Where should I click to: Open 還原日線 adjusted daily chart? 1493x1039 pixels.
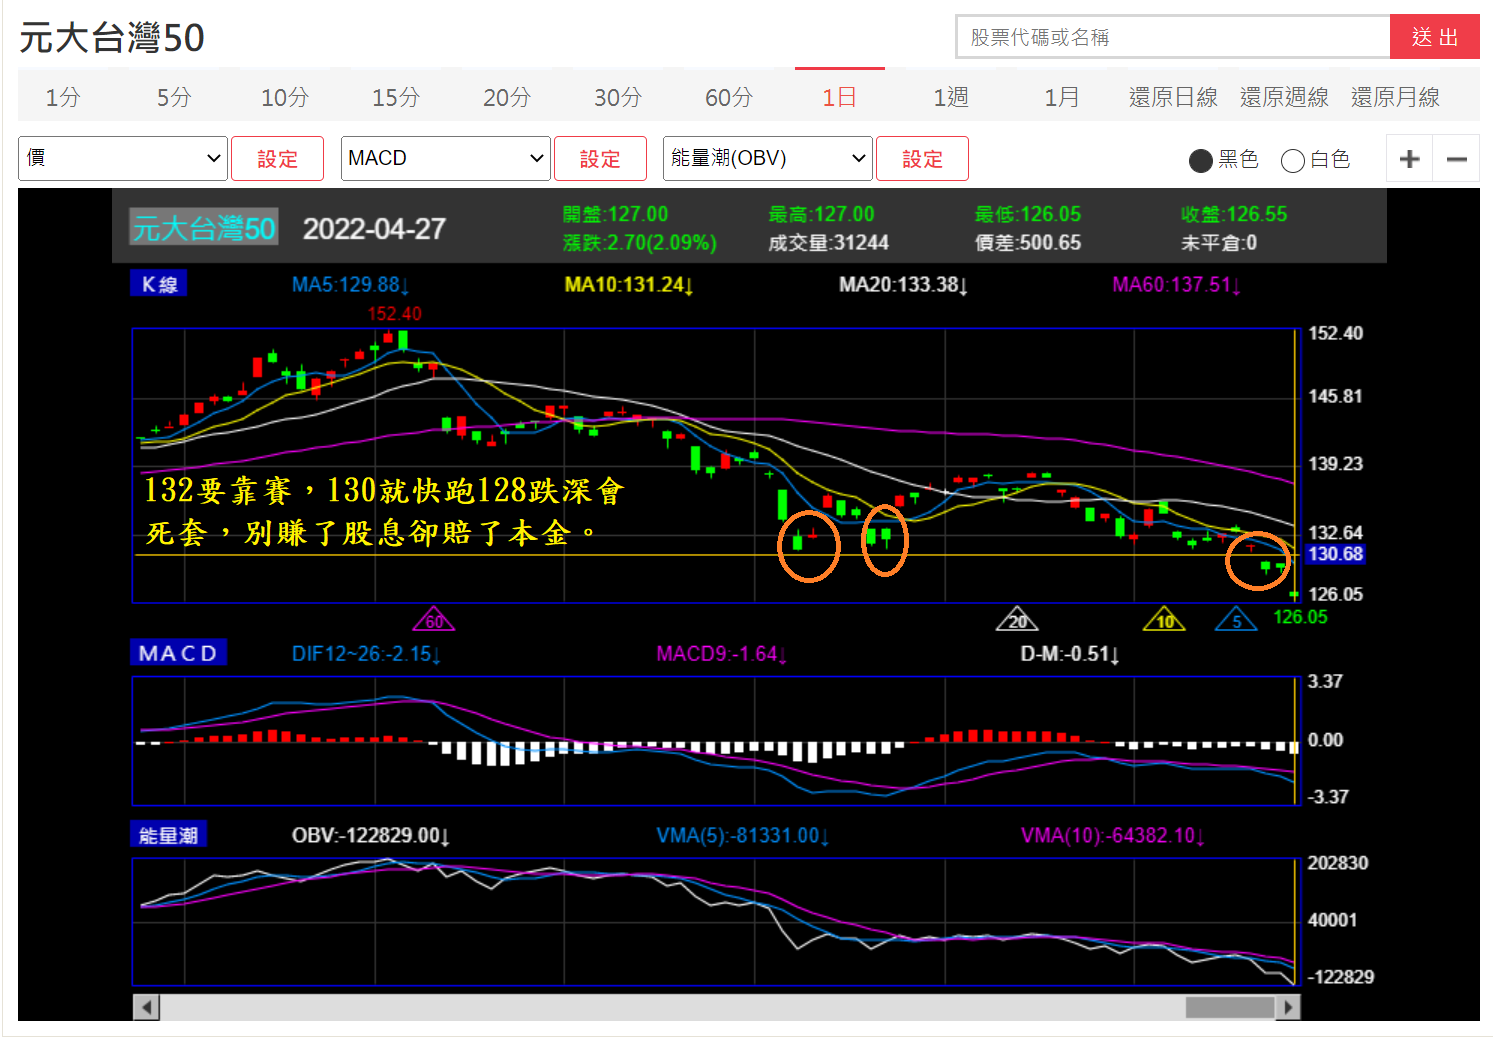coord(1173,97)
